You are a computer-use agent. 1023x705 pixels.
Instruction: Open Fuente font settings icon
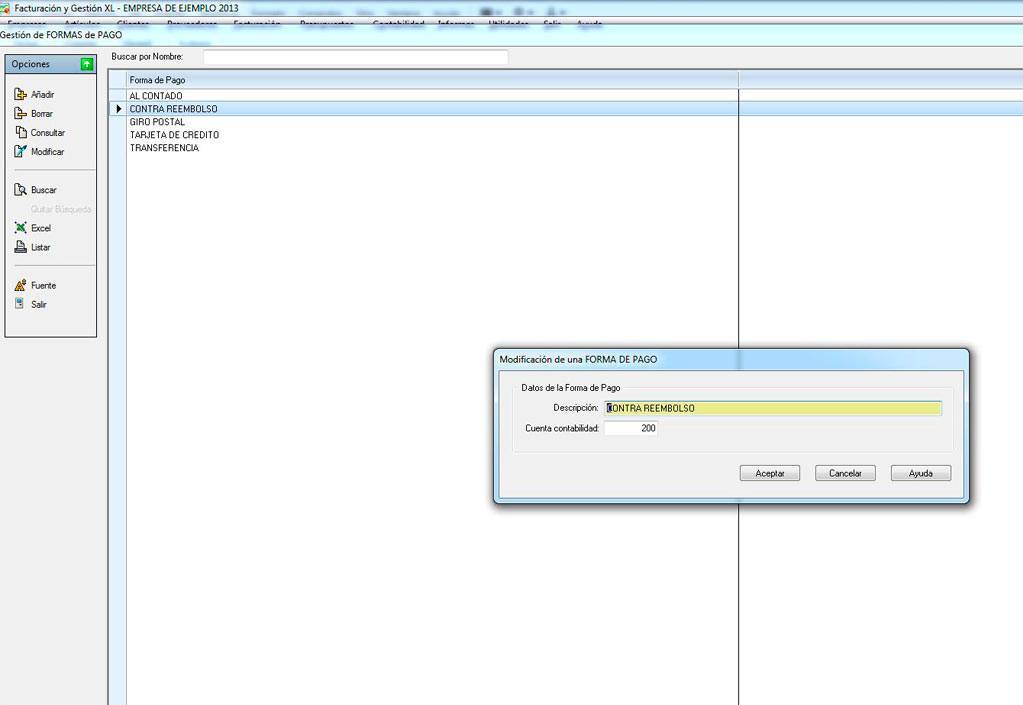pyautogui.click(x=20, y=285)
